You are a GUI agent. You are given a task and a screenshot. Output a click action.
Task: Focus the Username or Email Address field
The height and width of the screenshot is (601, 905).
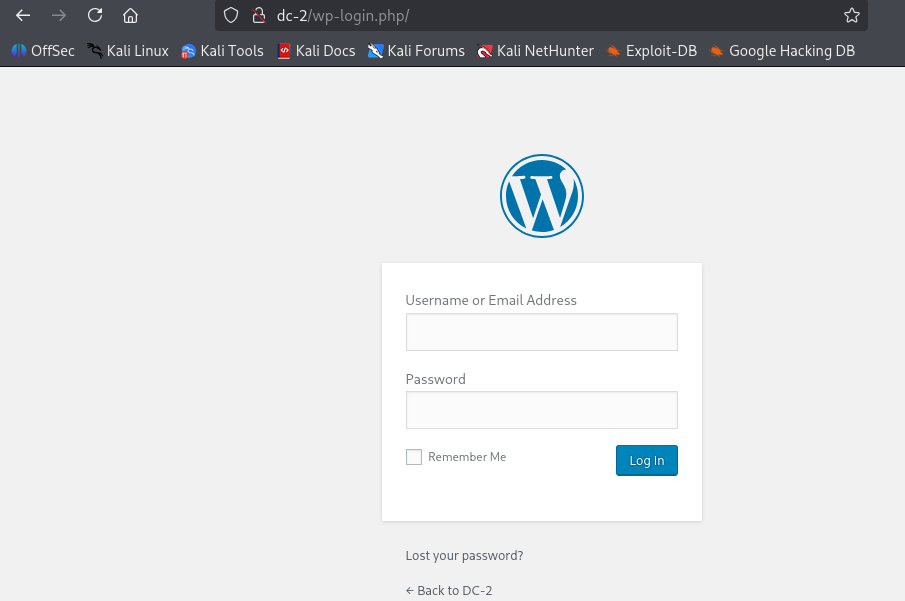point(541,332)
